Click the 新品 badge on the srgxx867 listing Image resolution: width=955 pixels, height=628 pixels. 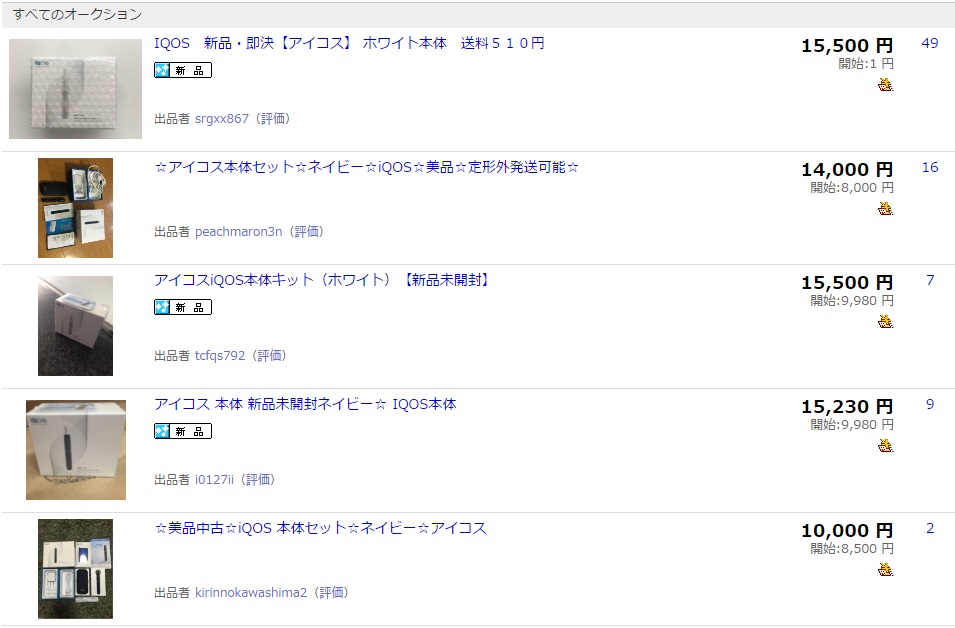(183, 70)
